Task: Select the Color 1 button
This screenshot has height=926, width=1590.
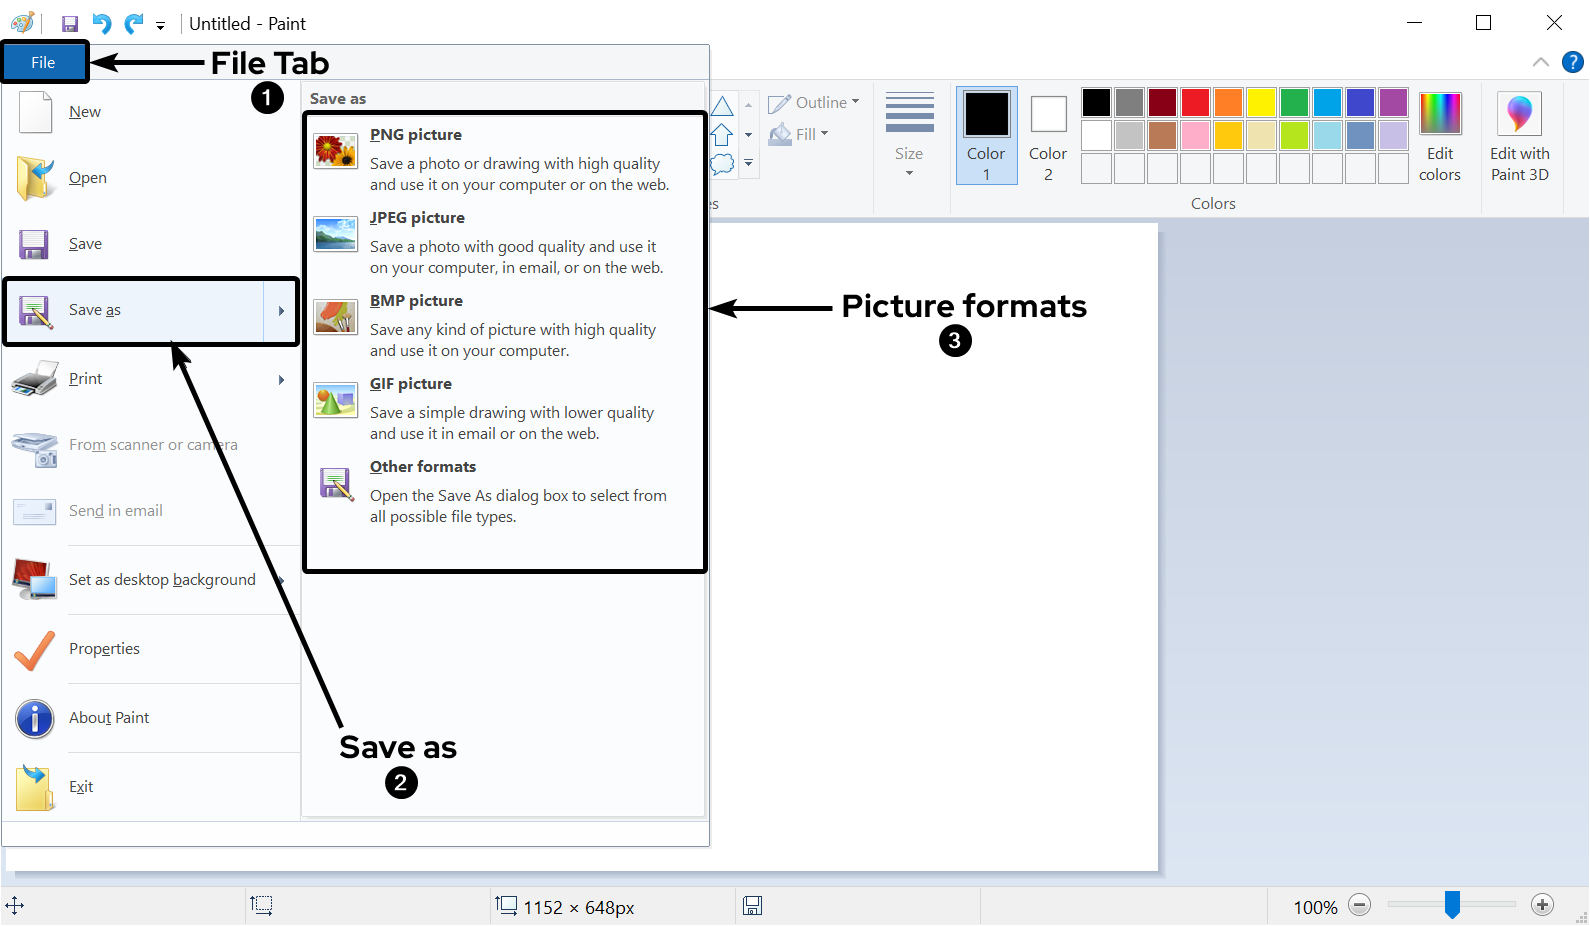Action: point(986,136)
